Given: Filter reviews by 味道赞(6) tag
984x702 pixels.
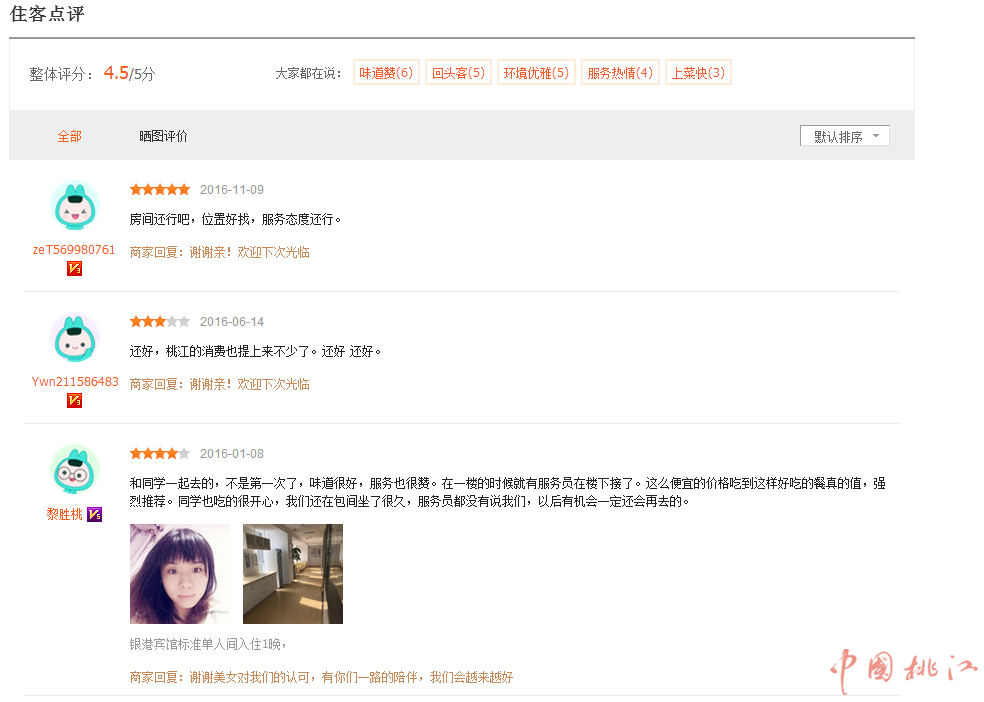Looking at the screenshot, I should point(386,73).
